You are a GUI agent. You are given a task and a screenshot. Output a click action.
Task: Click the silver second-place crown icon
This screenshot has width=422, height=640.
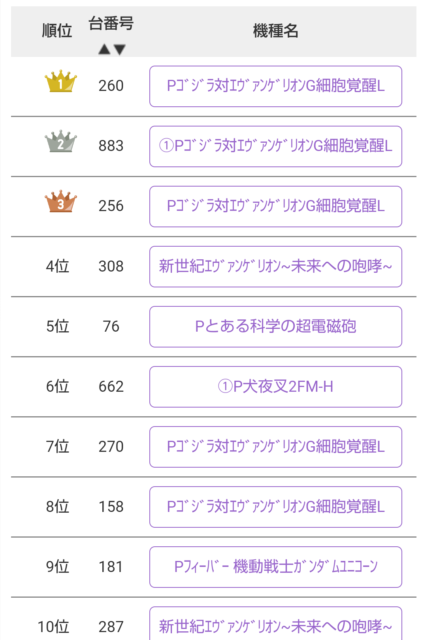(x=61, y=141)
